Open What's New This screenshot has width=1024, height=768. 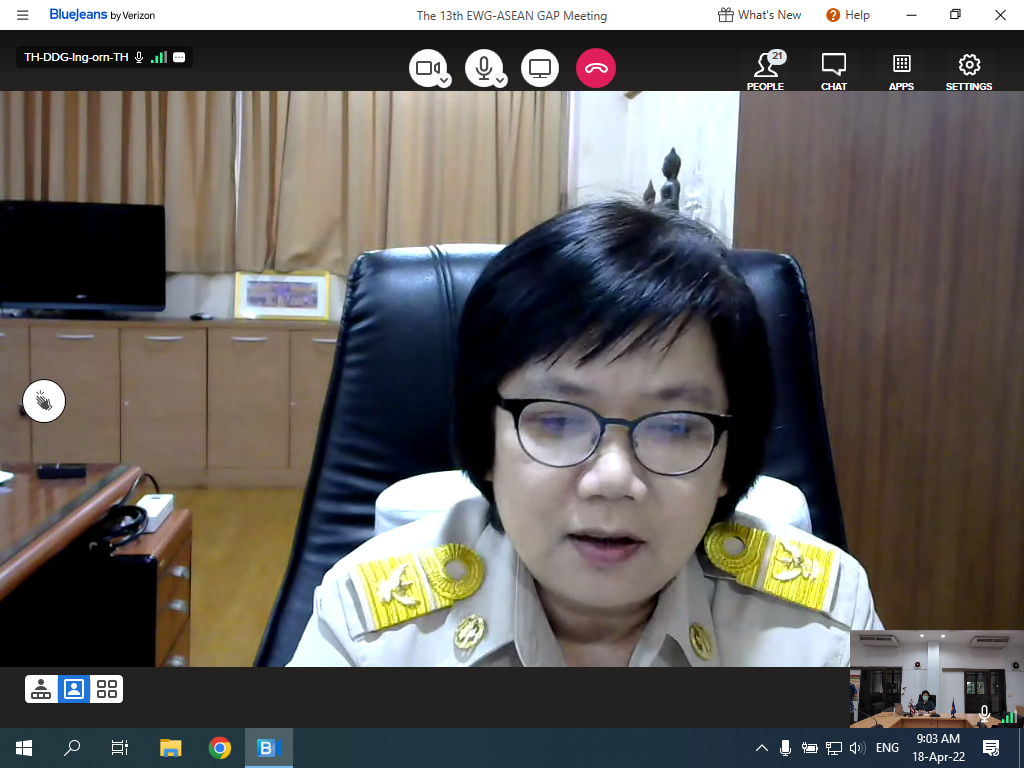[760, 15]
